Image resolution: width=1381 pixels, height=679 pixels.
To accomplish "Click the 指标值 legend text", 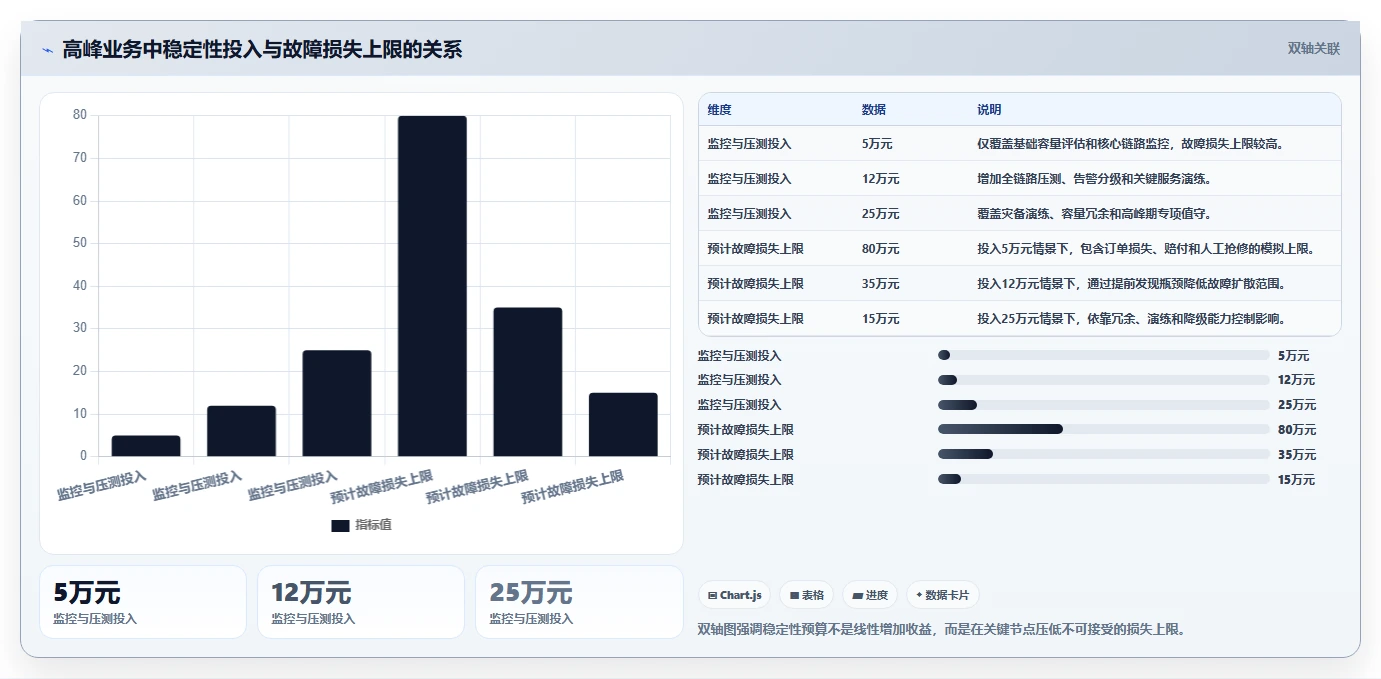I will 373,526.
